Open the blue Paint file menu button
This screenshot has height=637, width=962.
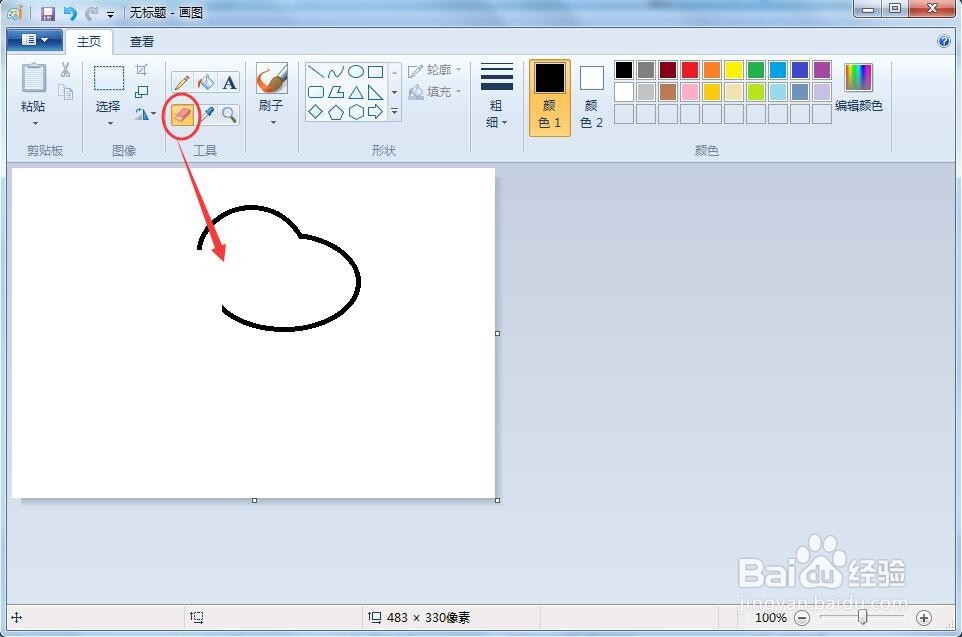coord(34,41)
